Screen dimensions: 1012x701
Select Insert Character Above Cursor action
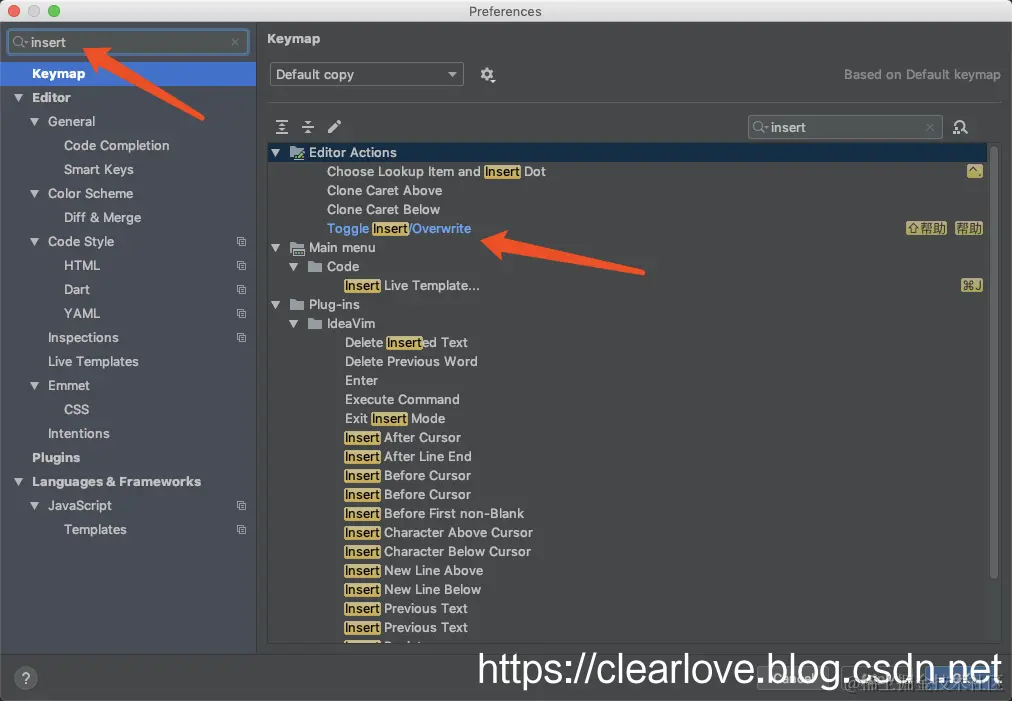438,533
